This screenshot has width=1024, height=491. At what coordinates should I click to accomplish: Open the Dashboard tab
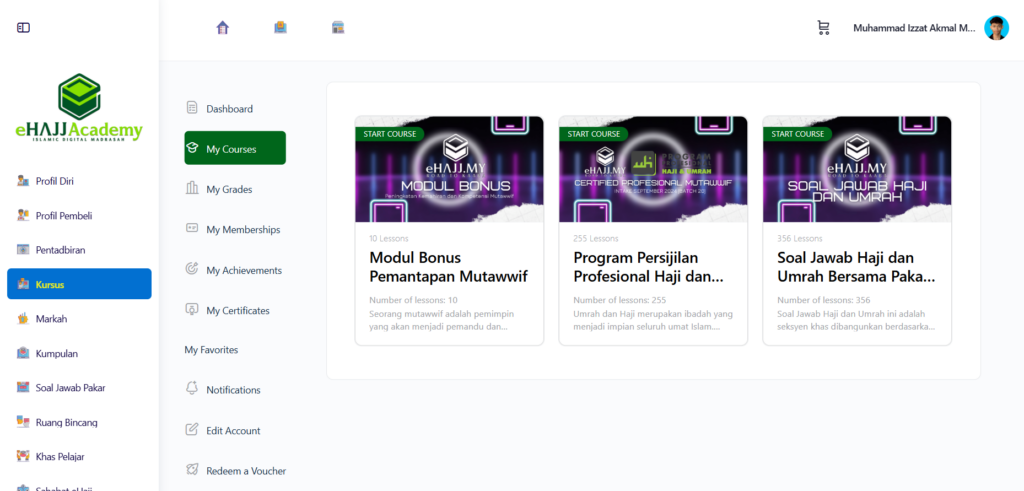pos(229,109)
